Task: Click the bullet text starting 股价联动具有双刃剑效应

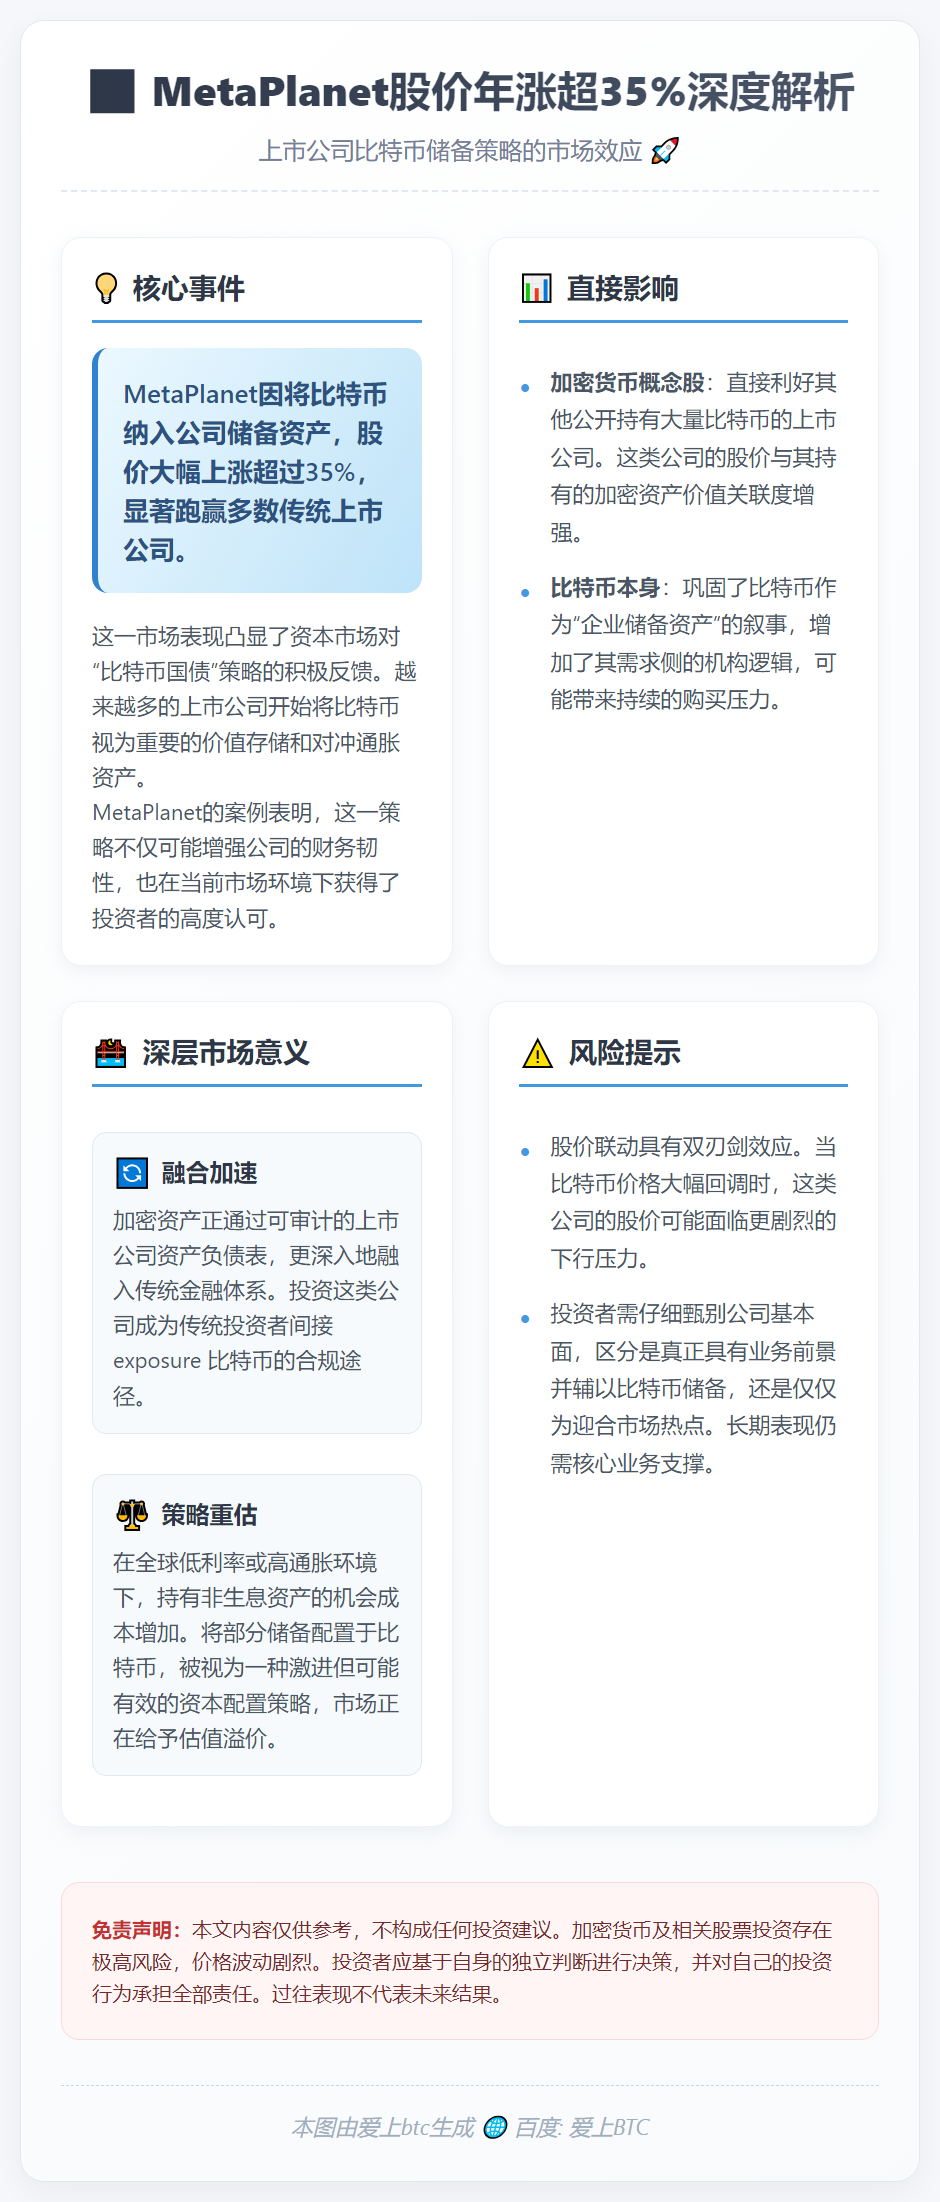Action: pos(693,1202)
